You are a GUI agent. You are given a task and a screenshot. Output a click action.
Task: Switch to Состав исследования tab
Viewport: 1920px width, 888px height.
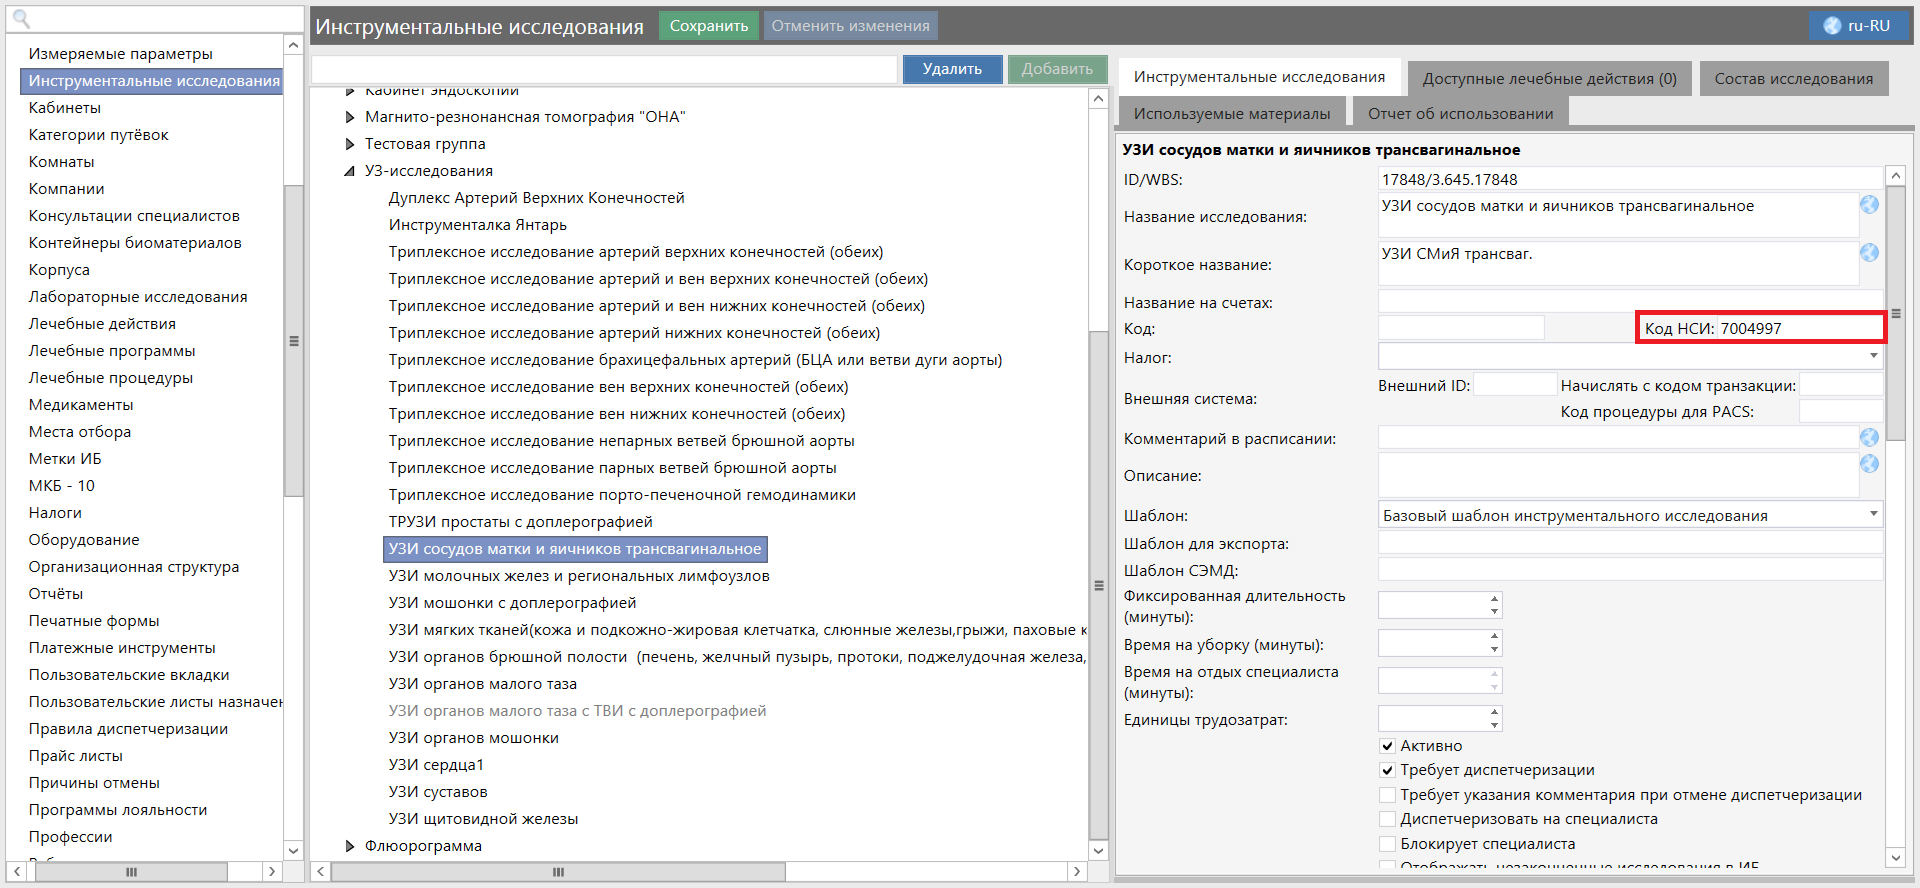click(1793, 79)
